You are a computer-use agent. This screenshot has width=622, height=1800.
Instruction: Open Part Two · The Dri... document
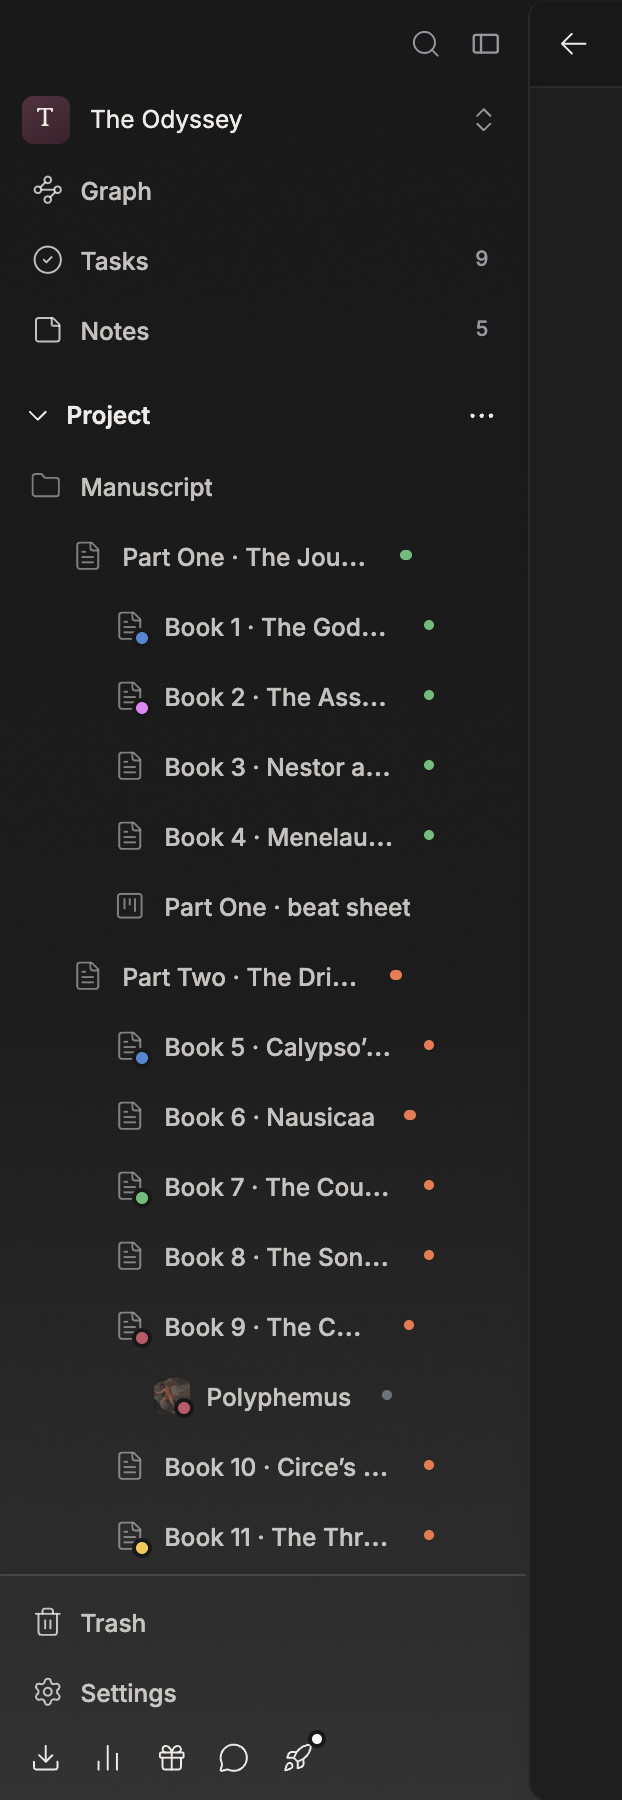tap(239, 977)
